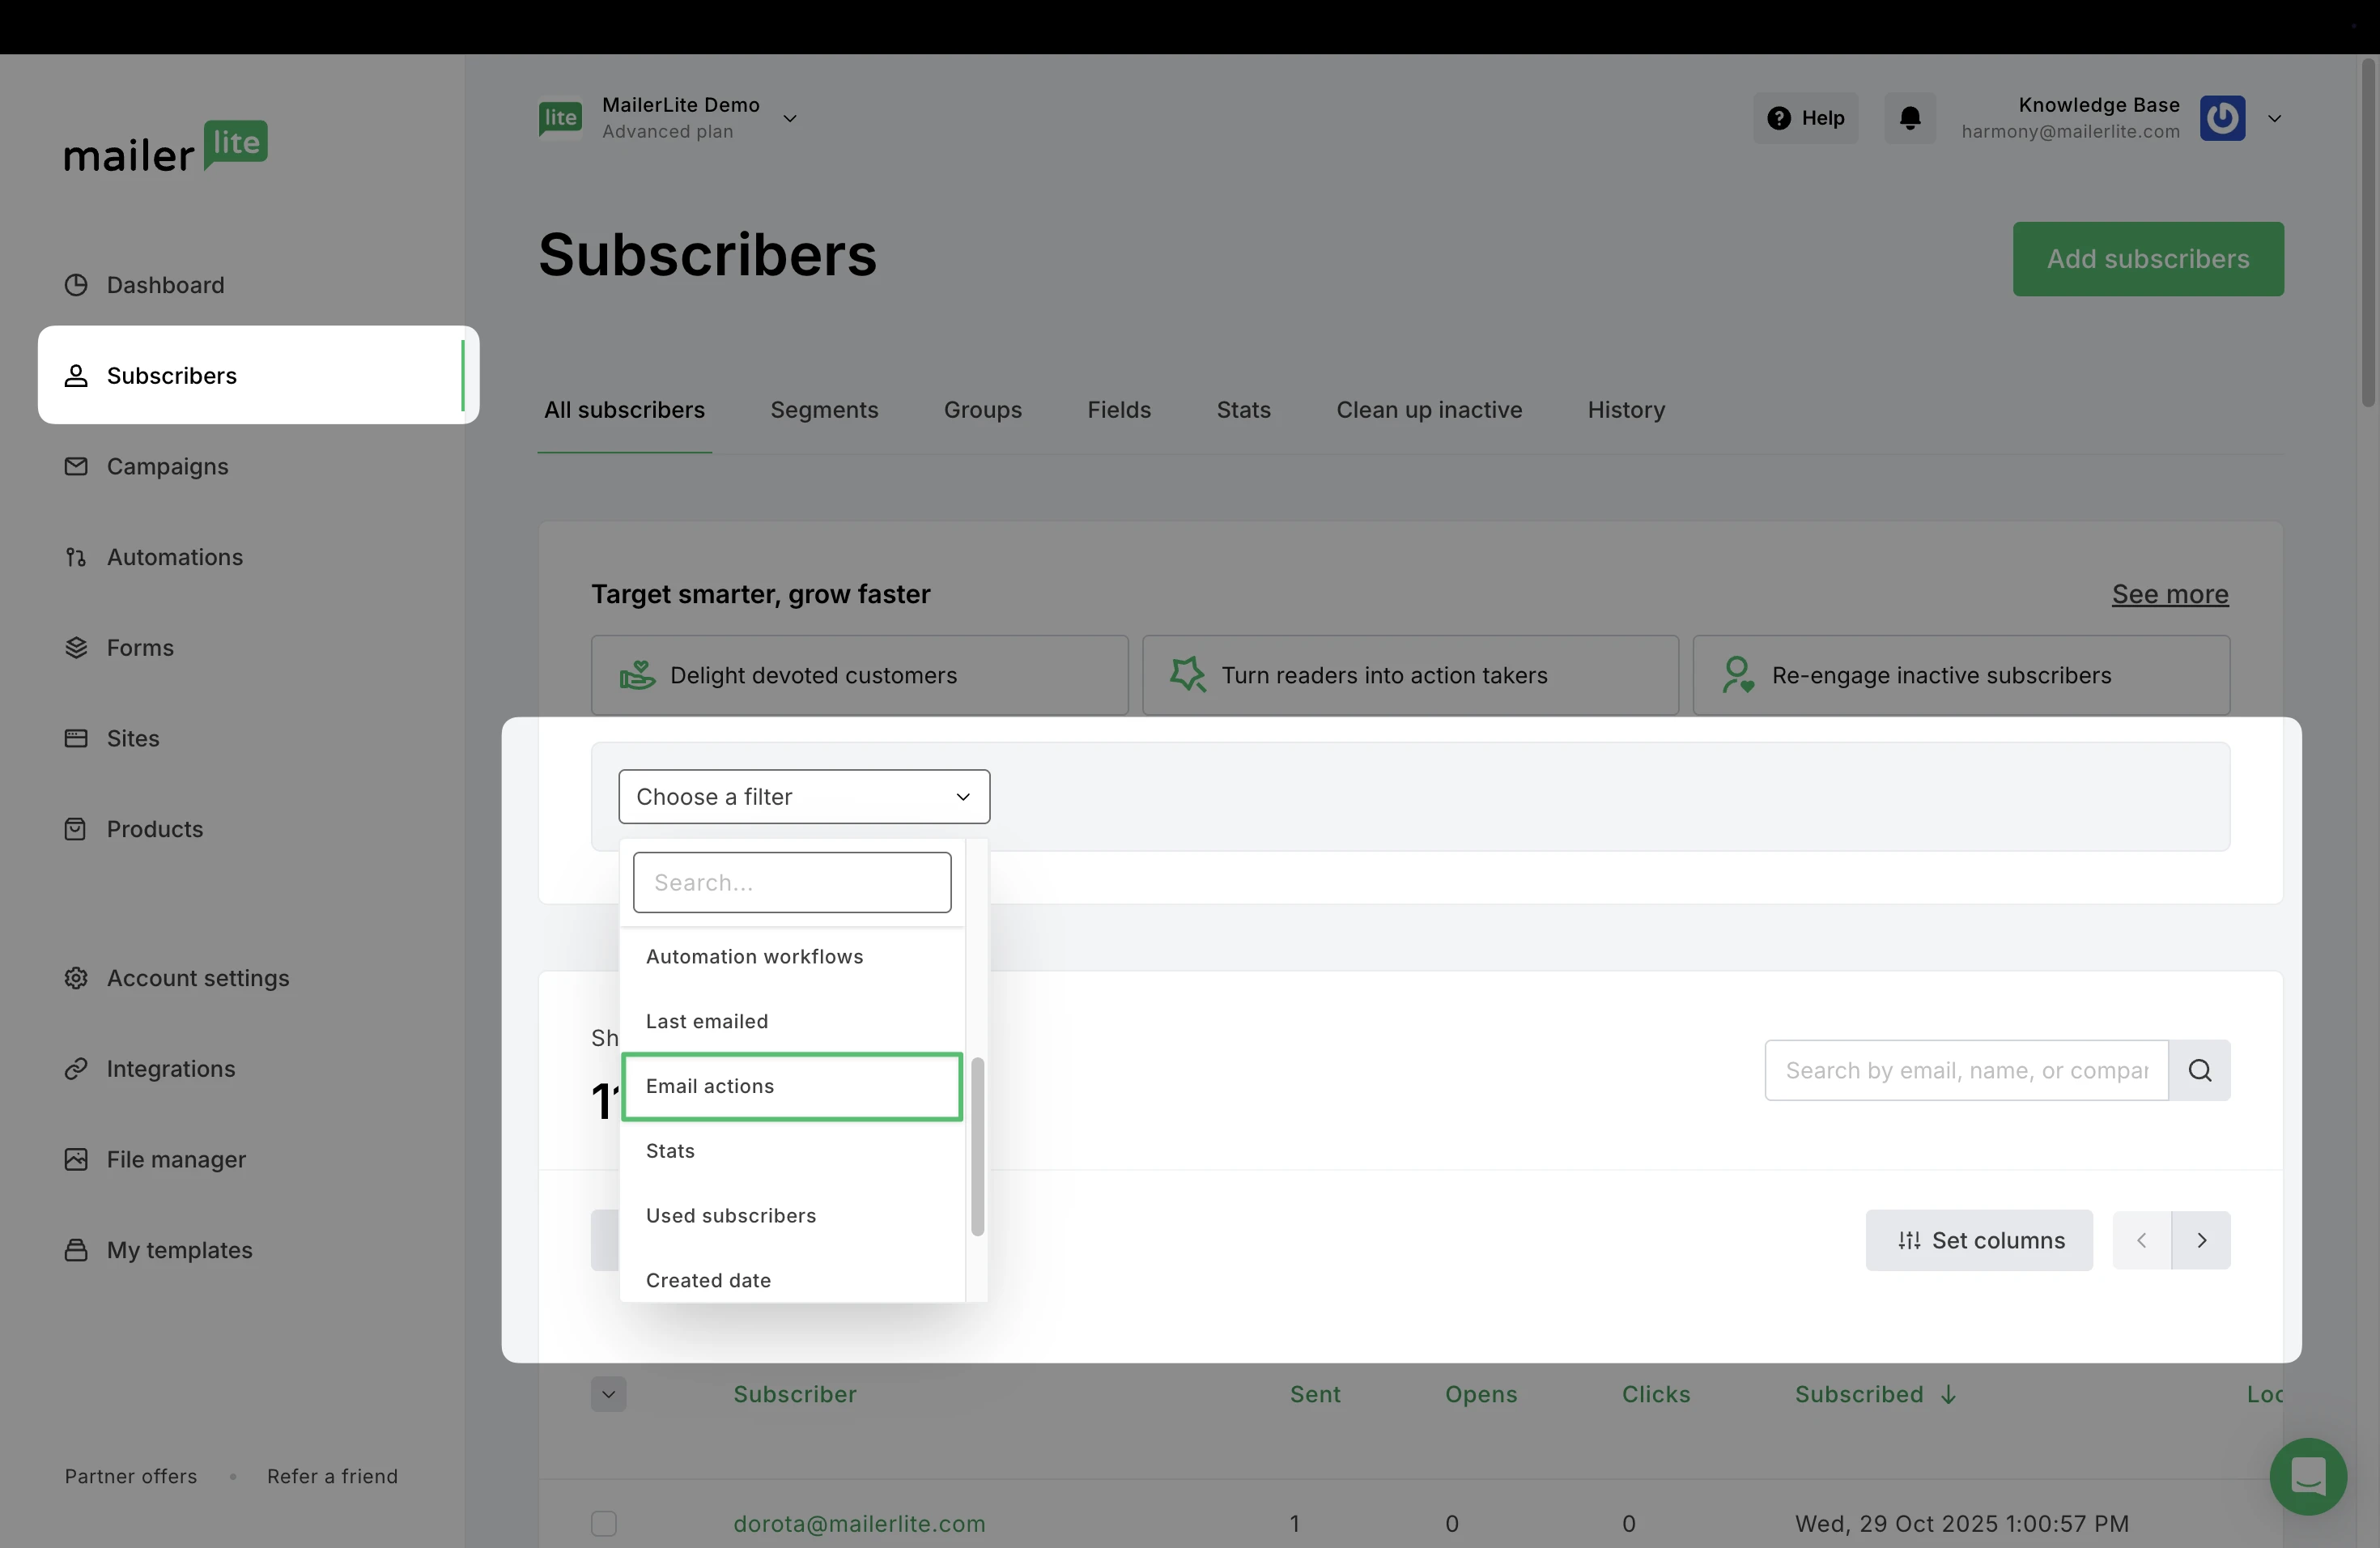
Task: Switch to the Segments tab
Action: click(824, 410)
